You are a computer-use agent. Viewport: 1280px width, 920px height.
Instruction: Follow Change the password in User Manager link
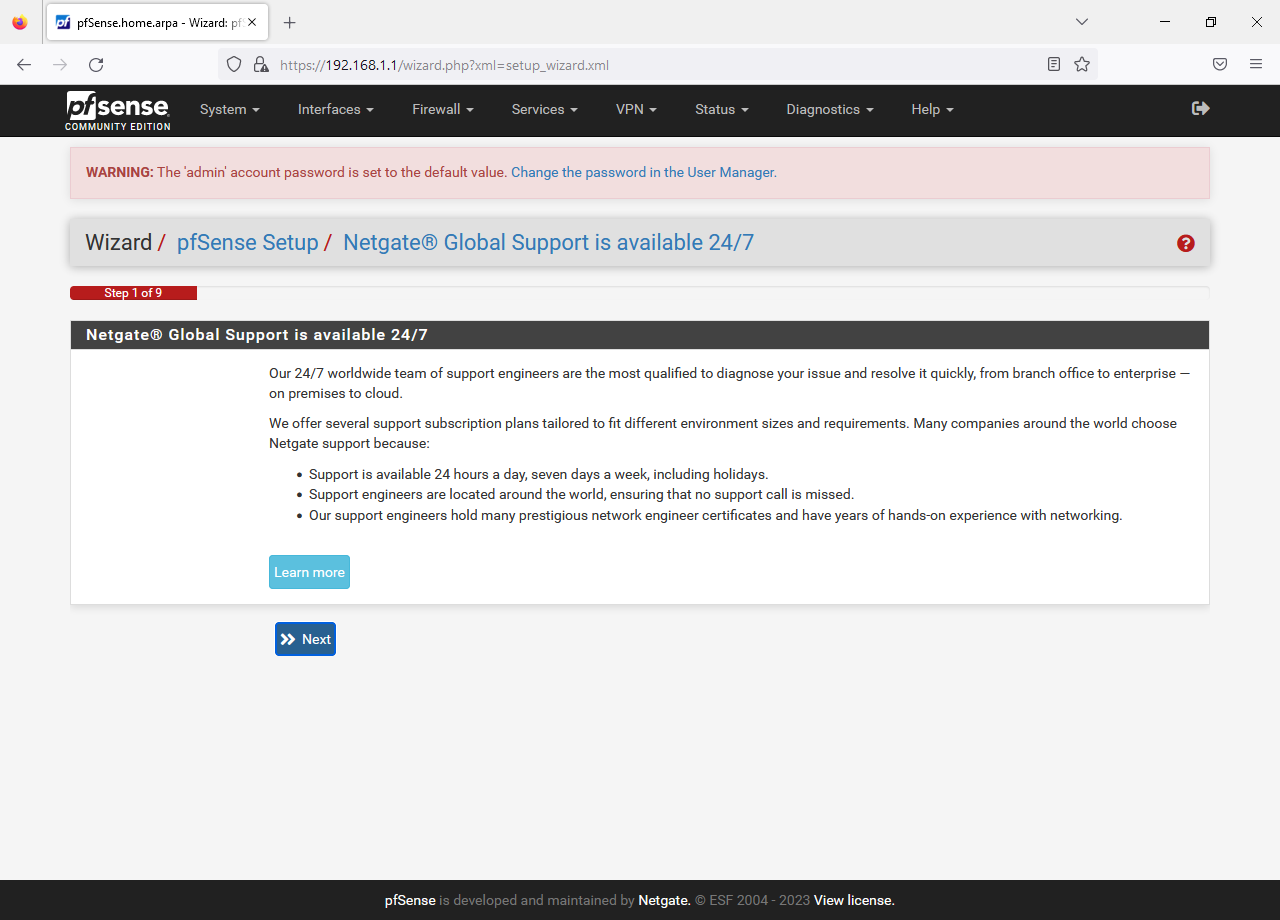pos(644,172)
